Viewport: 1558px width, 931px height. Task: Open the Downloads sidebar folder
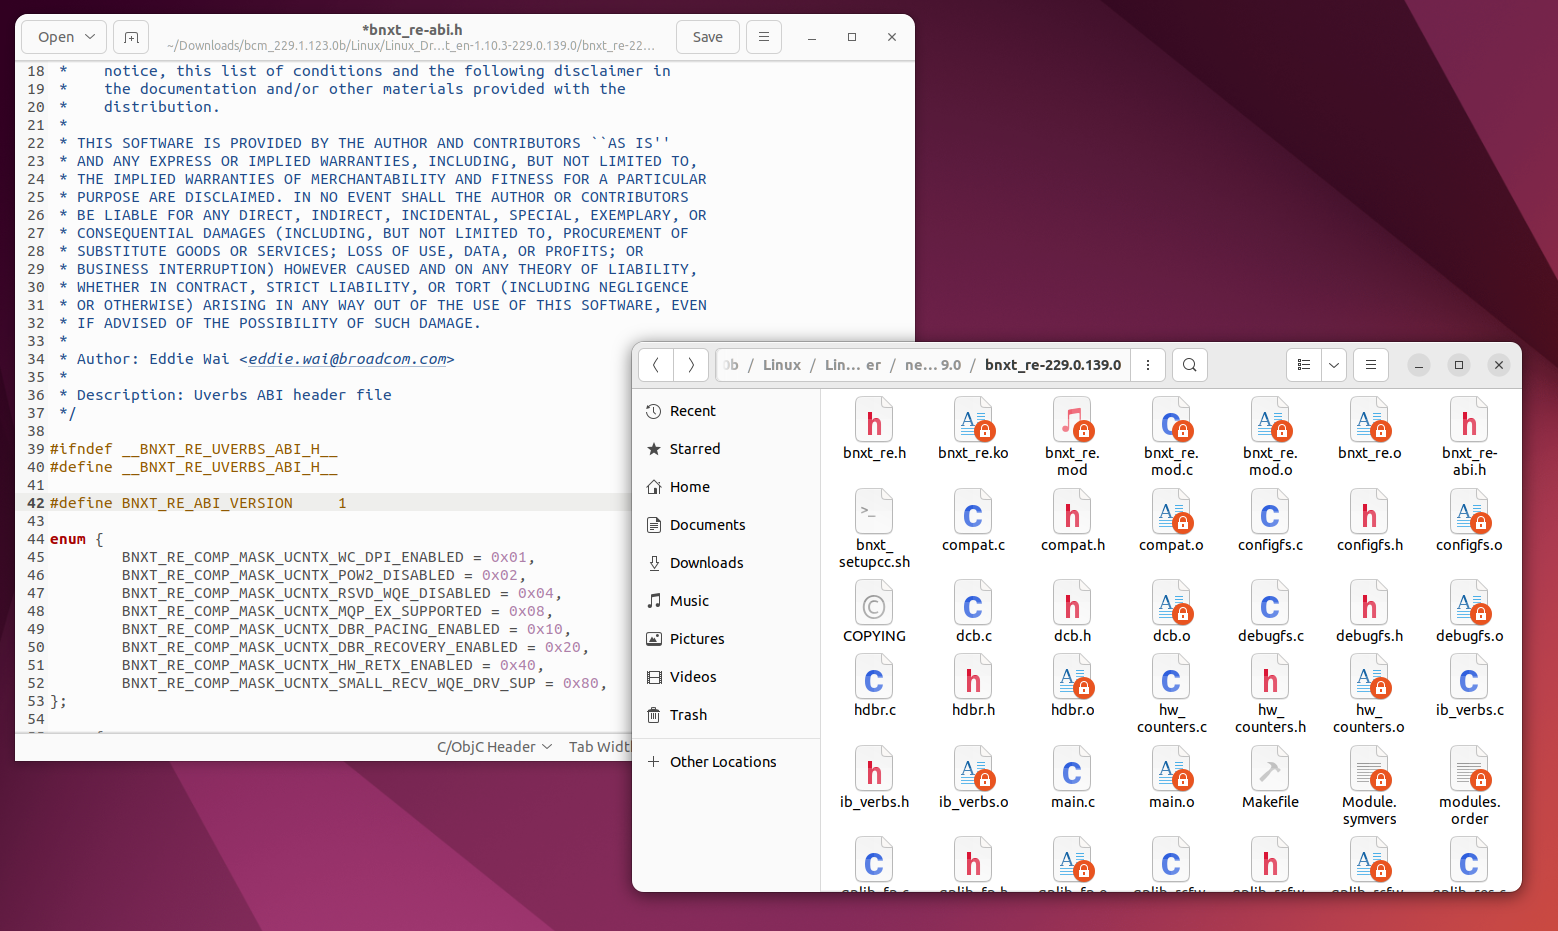706,563
